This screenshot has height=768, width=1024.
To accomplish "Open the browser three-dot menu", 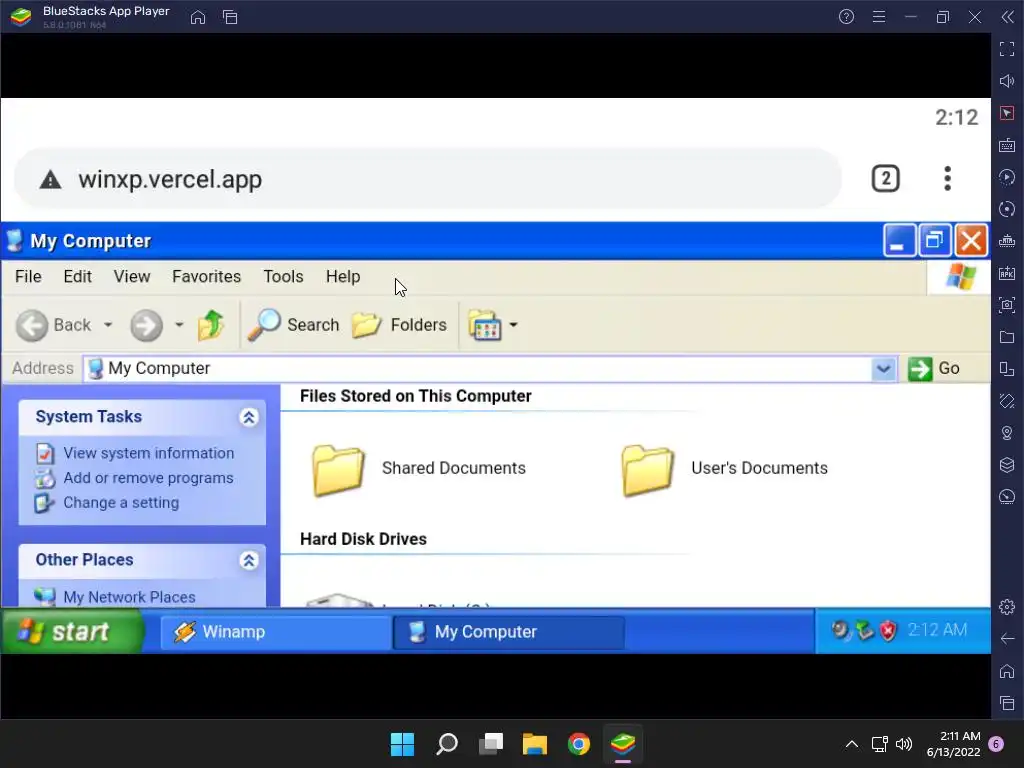I will [x=947, y=179].
